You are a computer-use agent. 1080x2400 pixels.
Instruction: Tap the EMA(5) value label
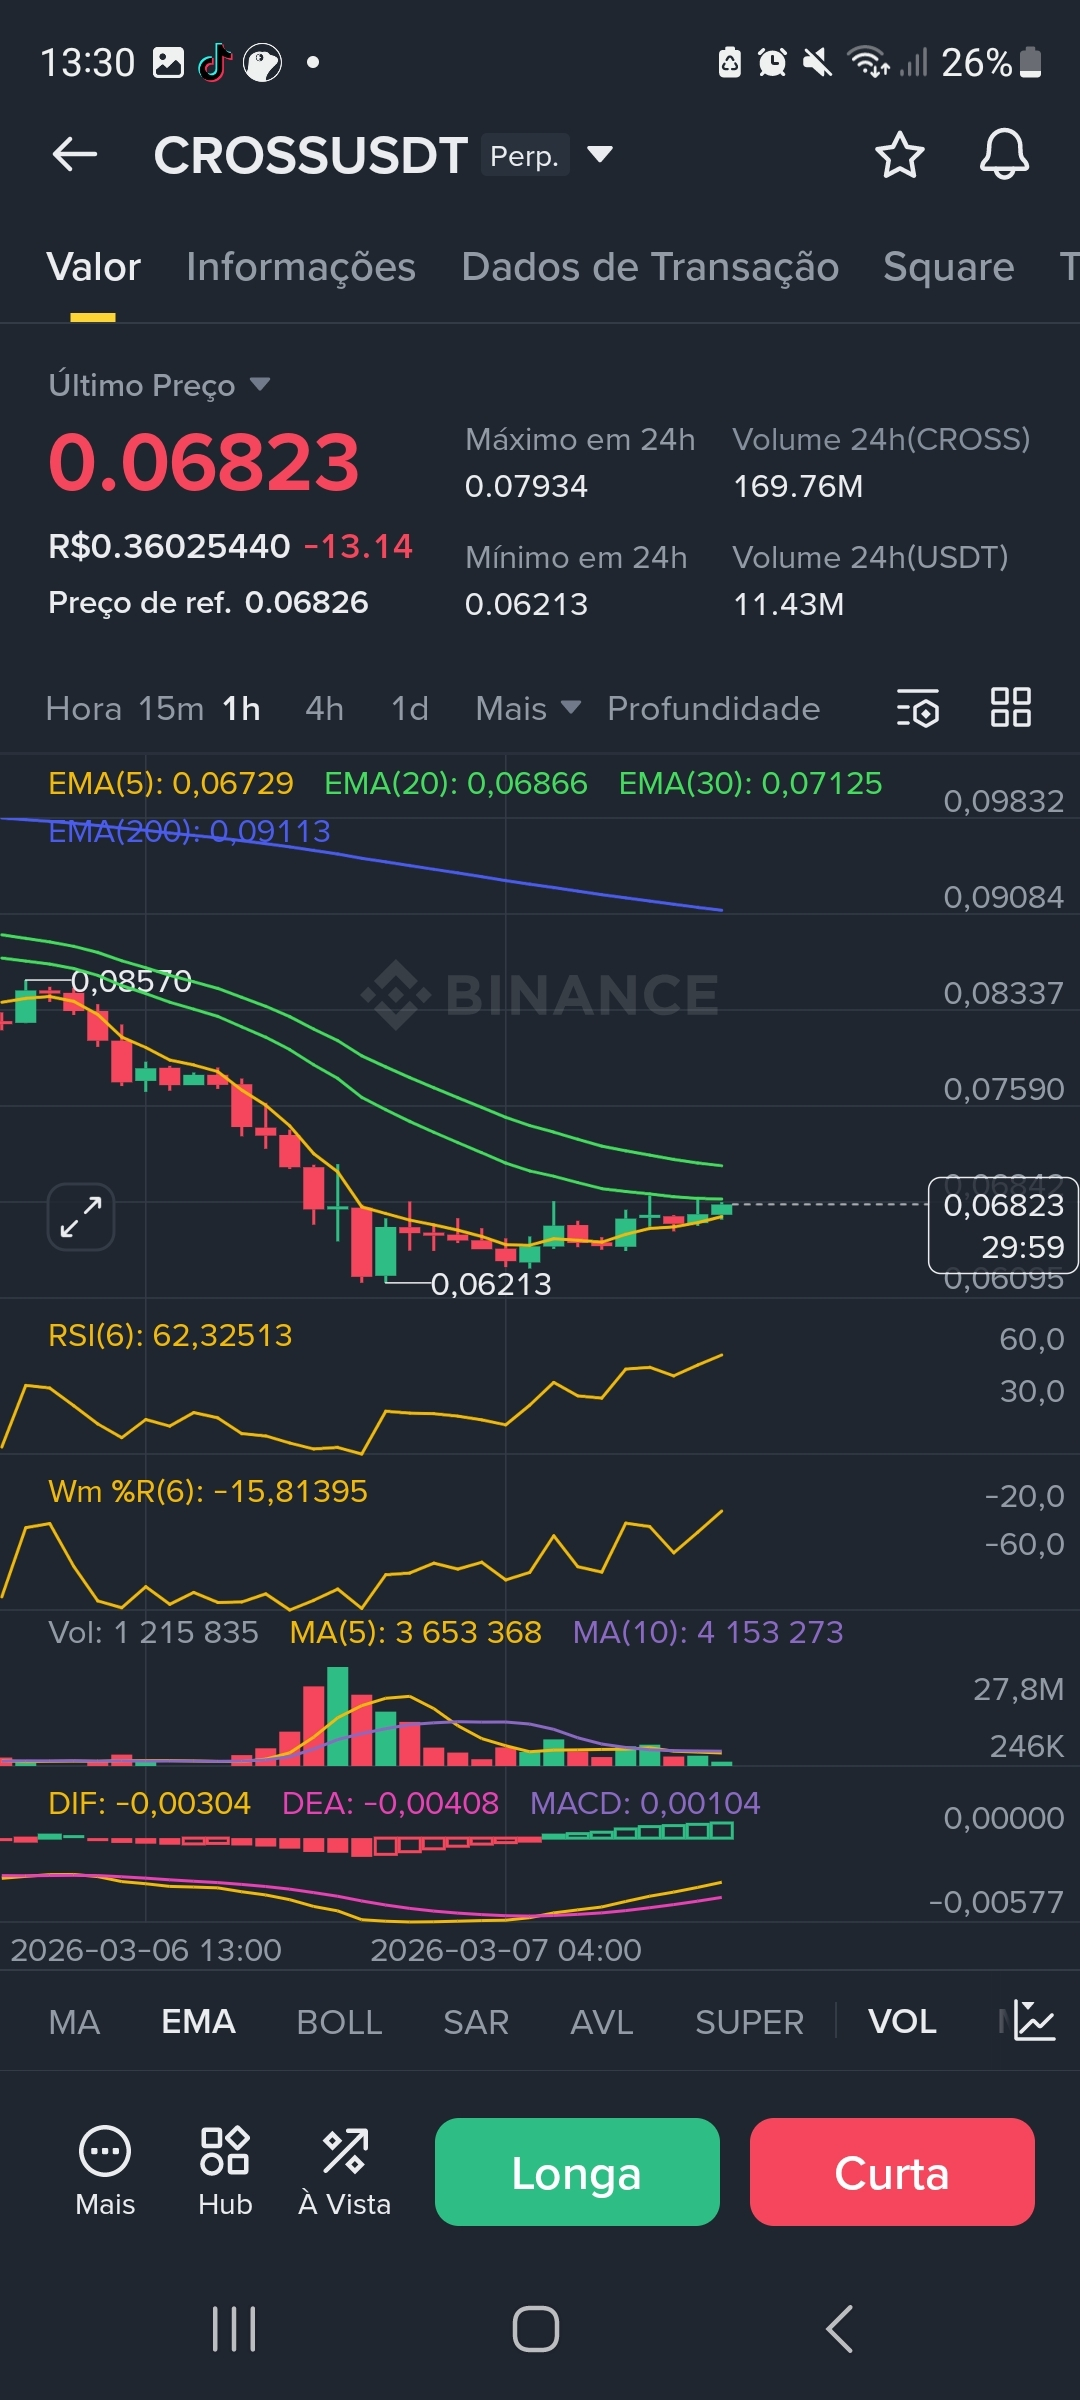pyautogui.click(x=171, y=783)
